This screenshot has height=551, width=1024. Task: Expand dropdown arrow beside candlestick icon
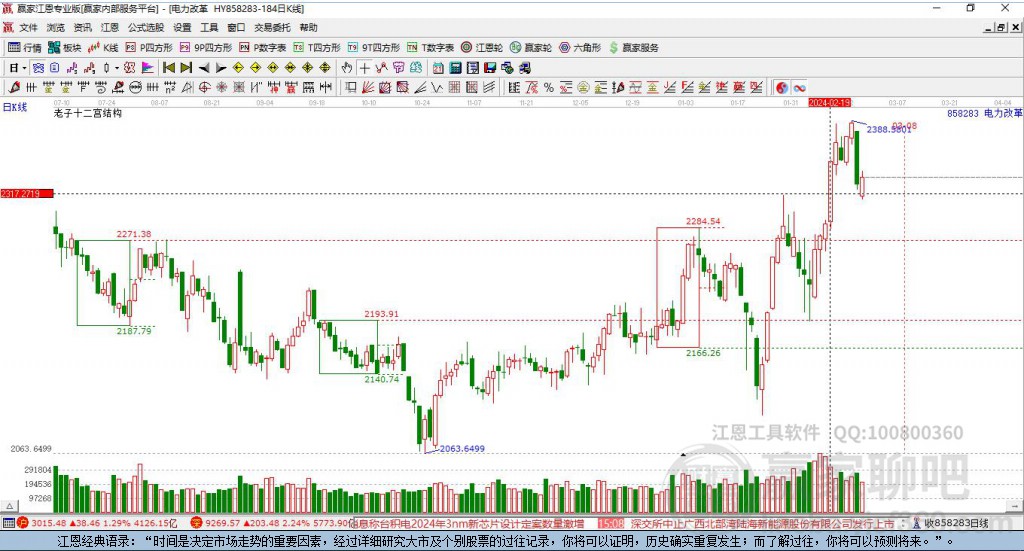tap(117, 68)
